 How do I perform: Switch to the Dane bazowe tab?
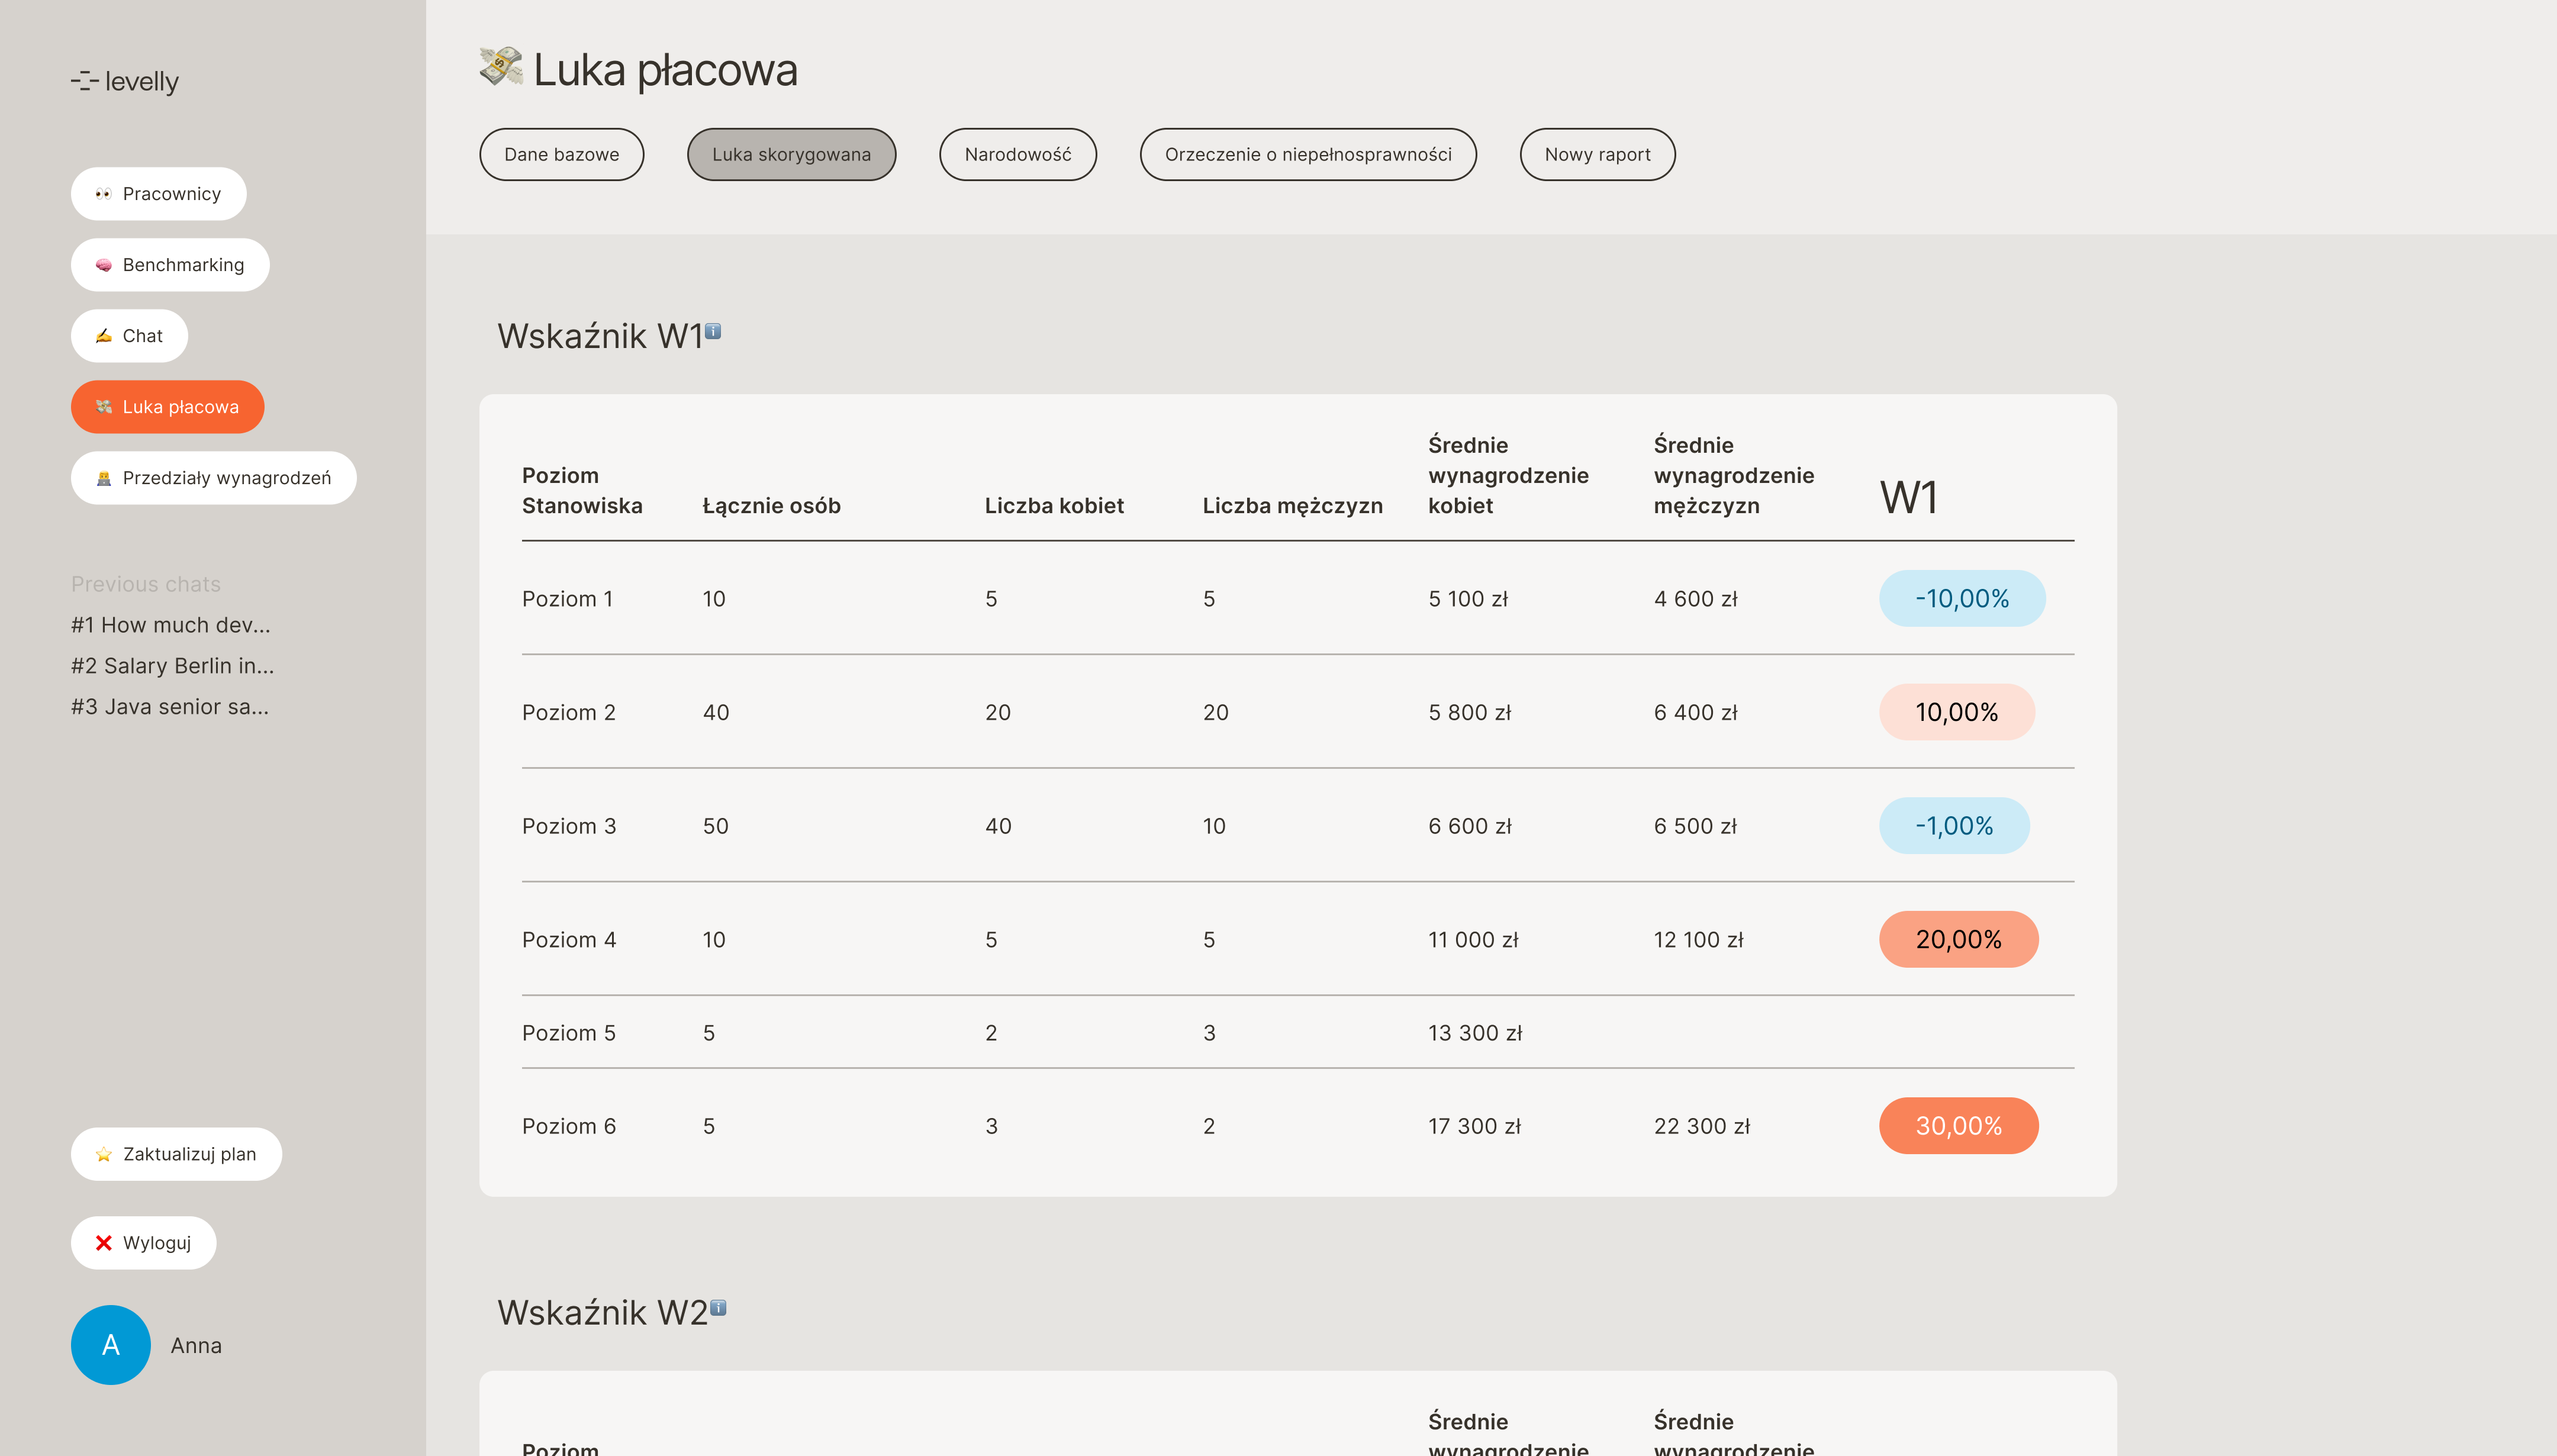[x=562, y=154]
